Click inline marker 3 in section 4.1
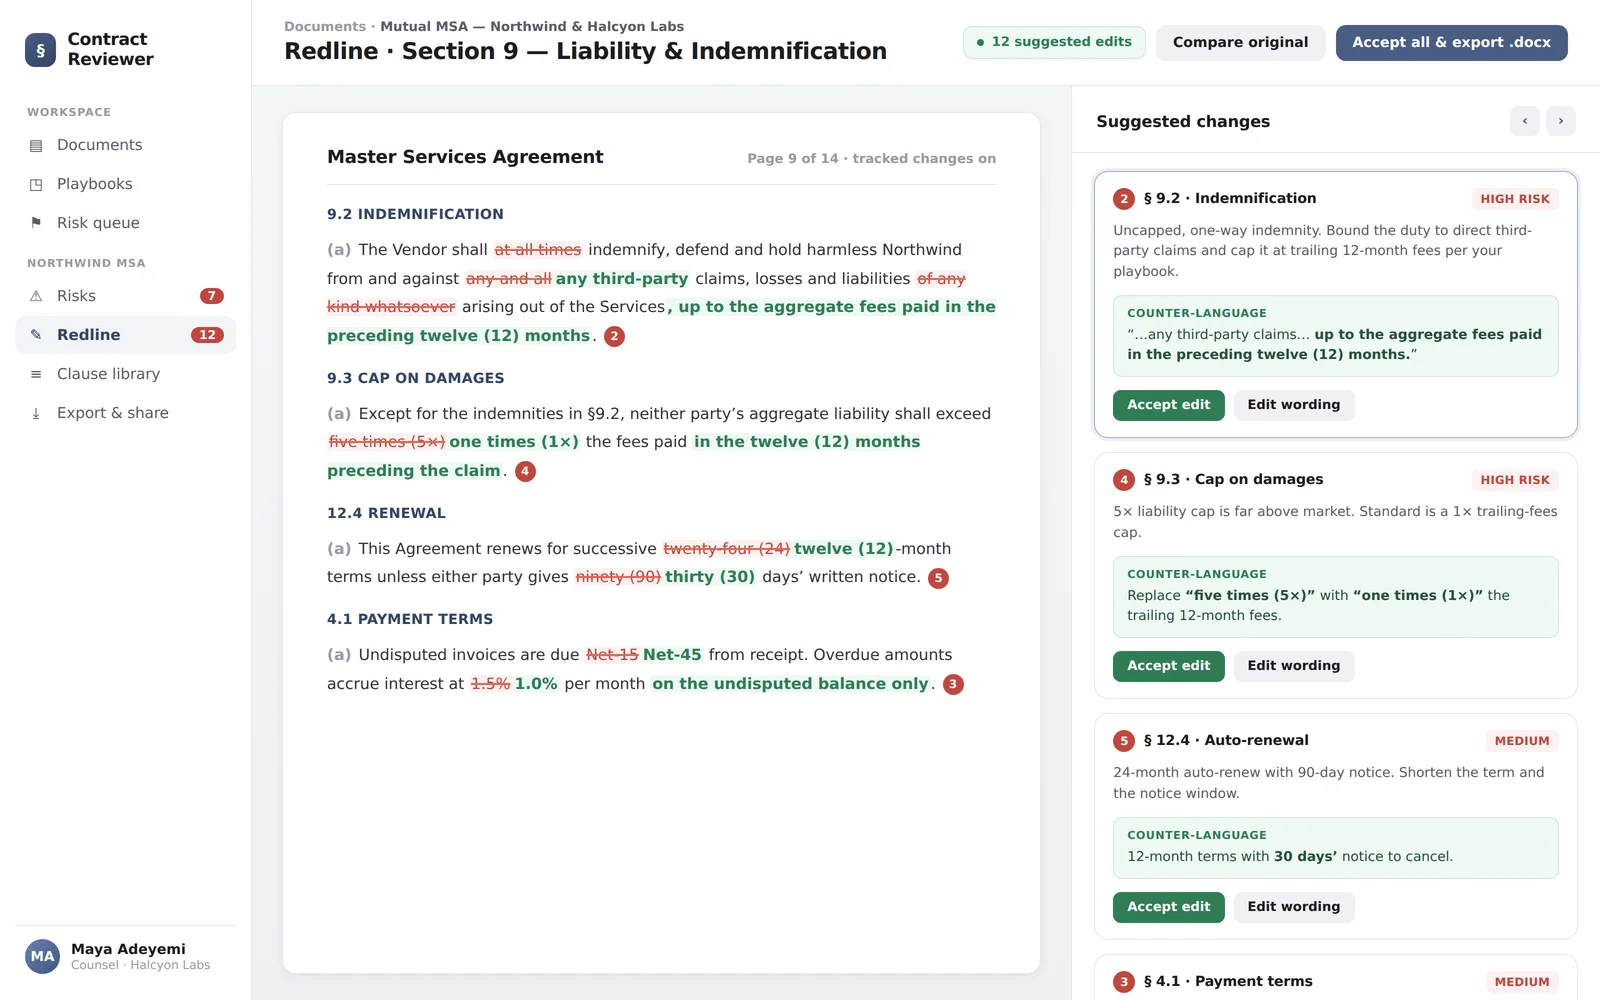1600x1000 pixels. click(x=953, y=684)
